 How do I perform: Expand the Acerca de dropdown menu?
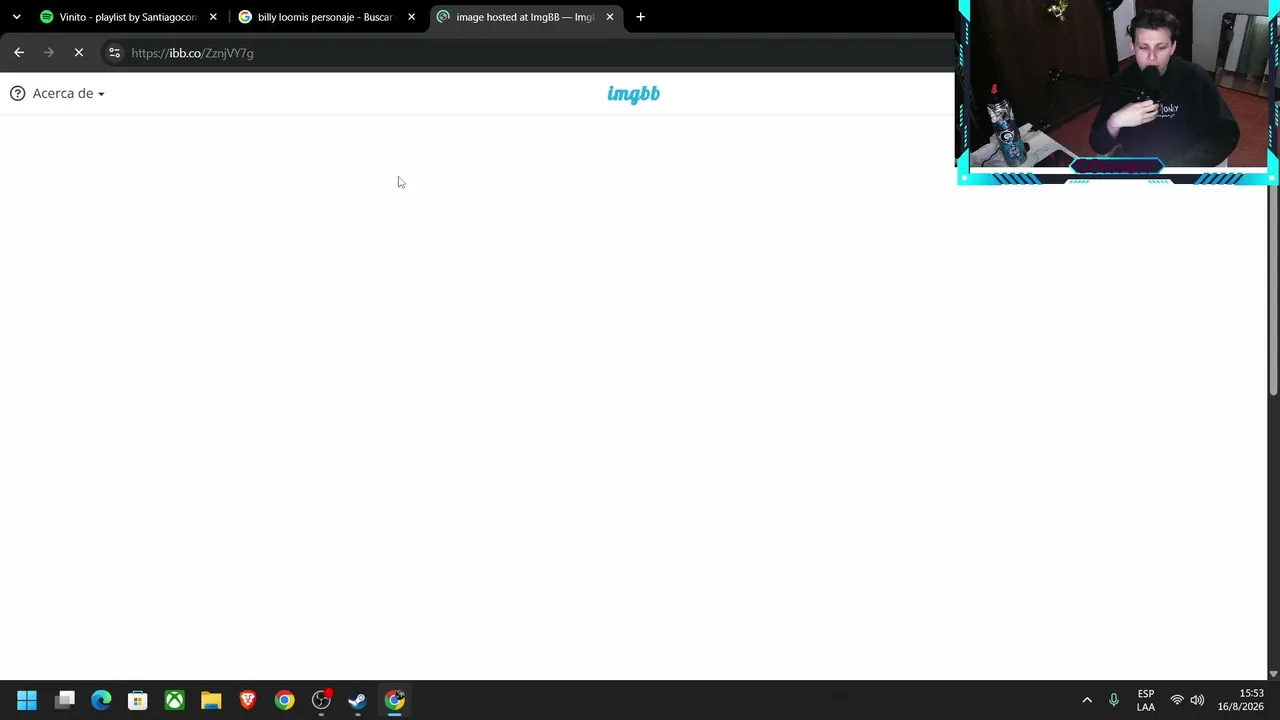pos(68,93)
